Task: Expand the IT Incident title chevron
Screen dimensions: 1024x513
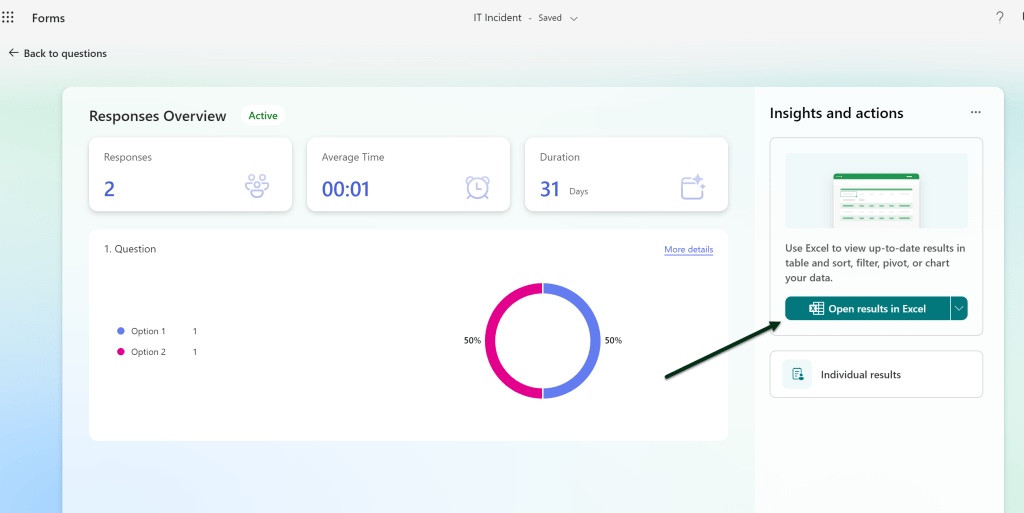Action: point(574,18)
